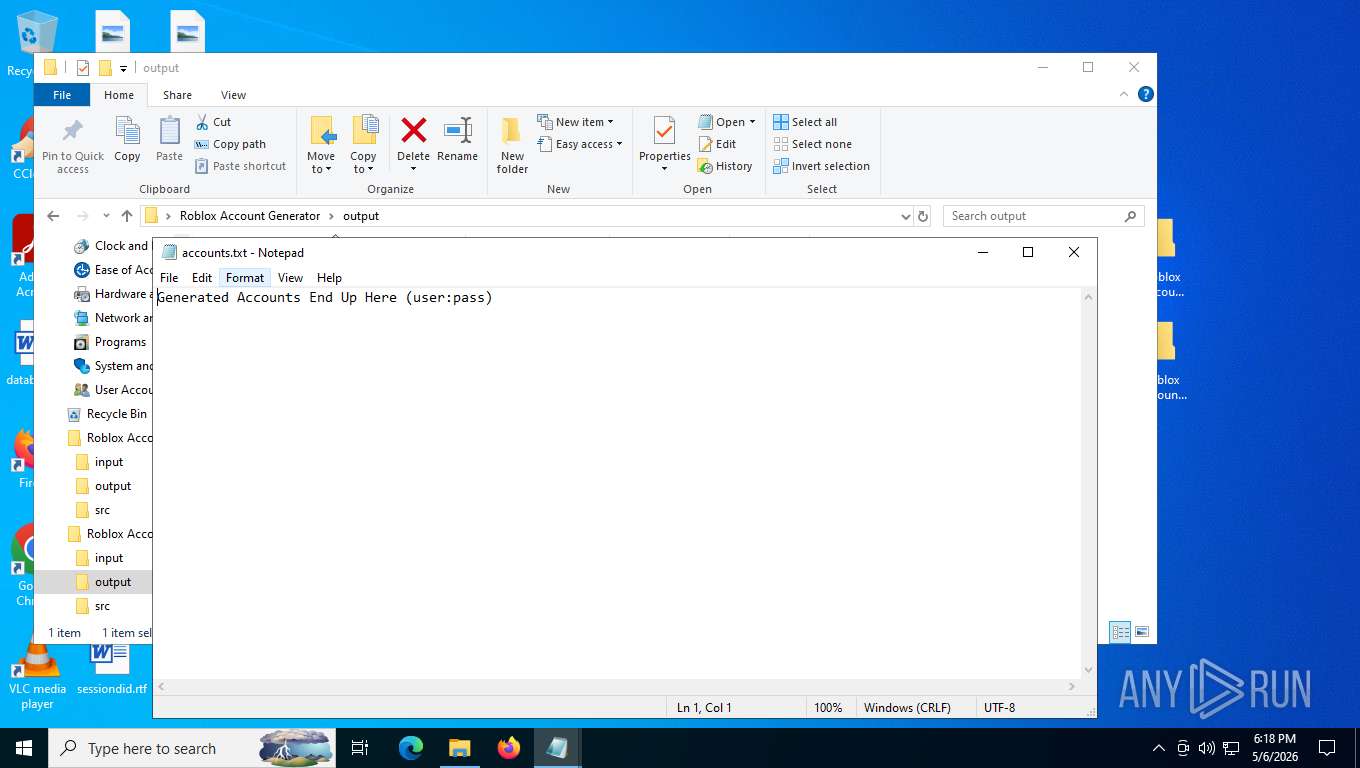Click Notepad vertical scrollbar down arrow

[x=1089, y=670]
